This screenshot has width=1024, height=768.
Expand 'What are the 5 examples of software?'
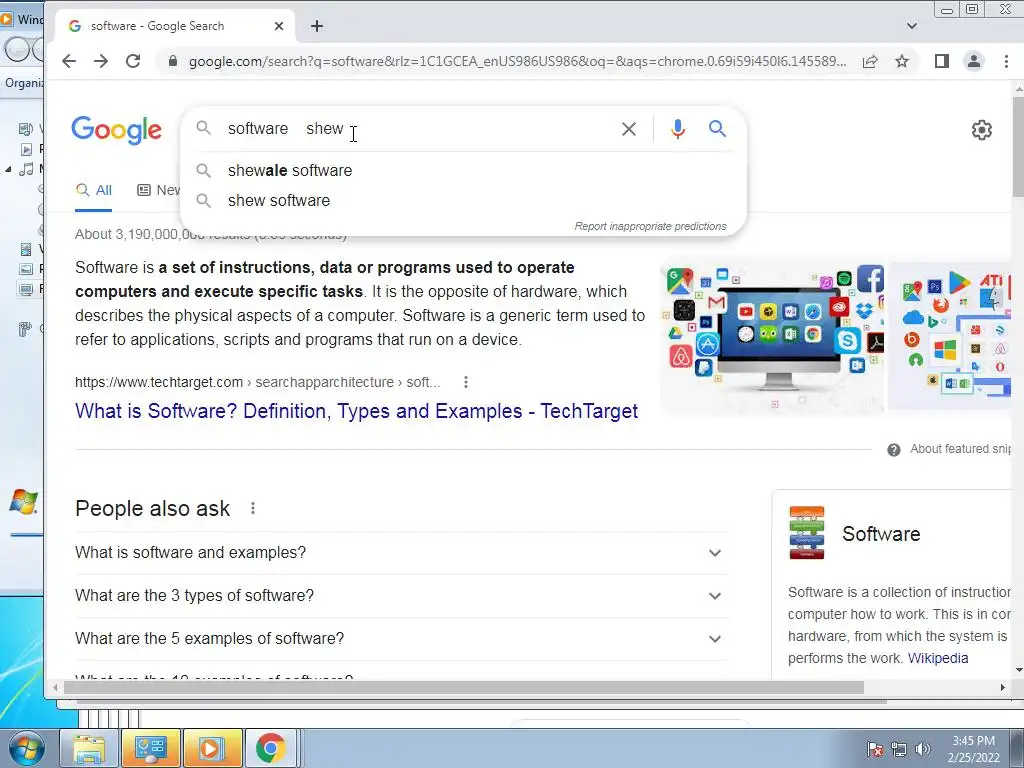click(402, 639)
